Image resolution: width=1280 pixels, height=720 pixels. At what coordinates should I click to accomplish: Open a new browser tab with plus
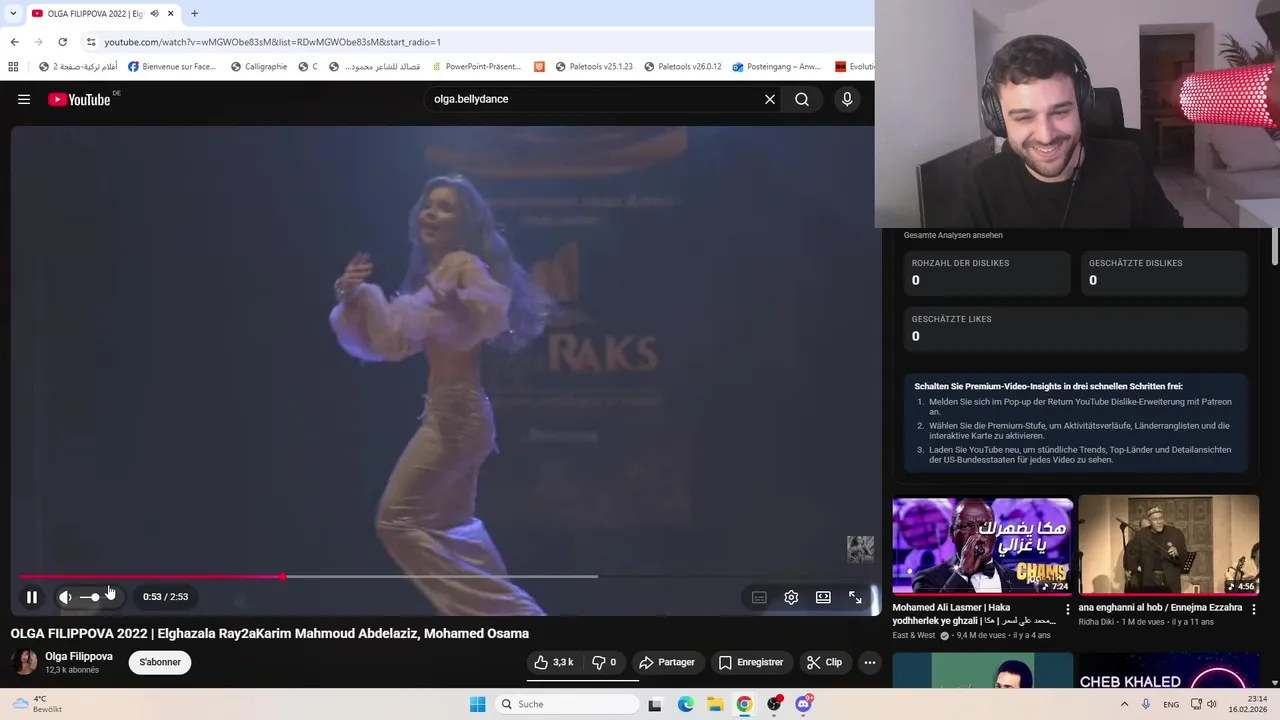coord(194,13)
